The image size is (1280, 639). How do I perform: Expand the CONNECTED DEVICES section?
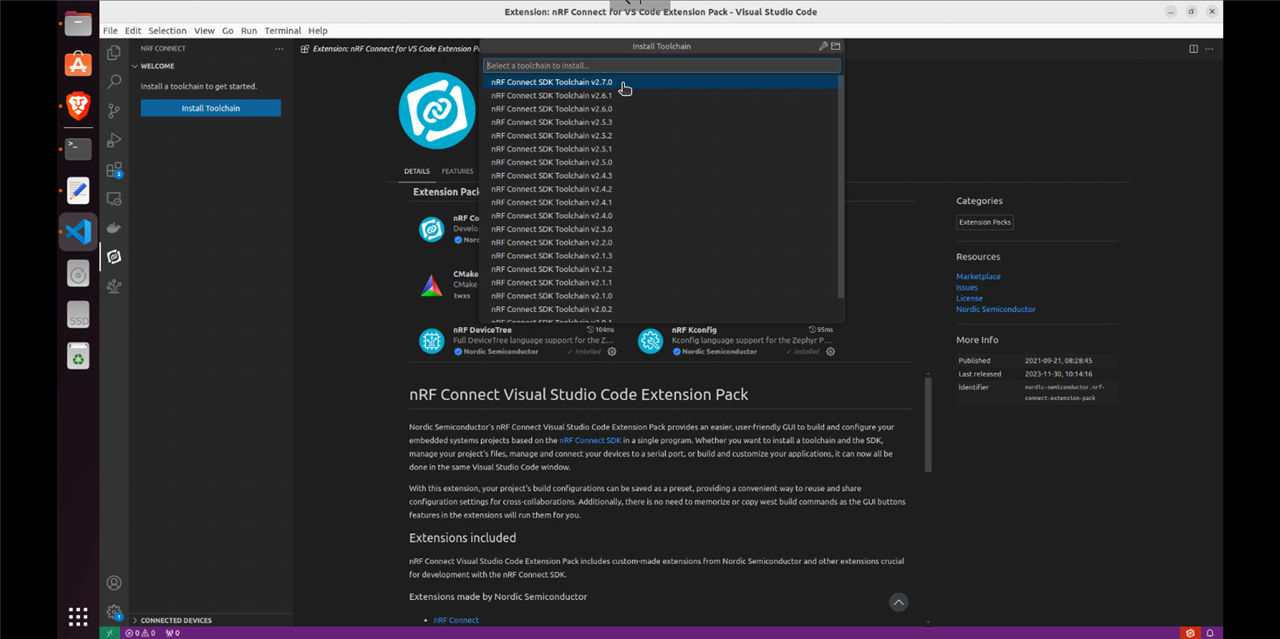click(176, 620)
